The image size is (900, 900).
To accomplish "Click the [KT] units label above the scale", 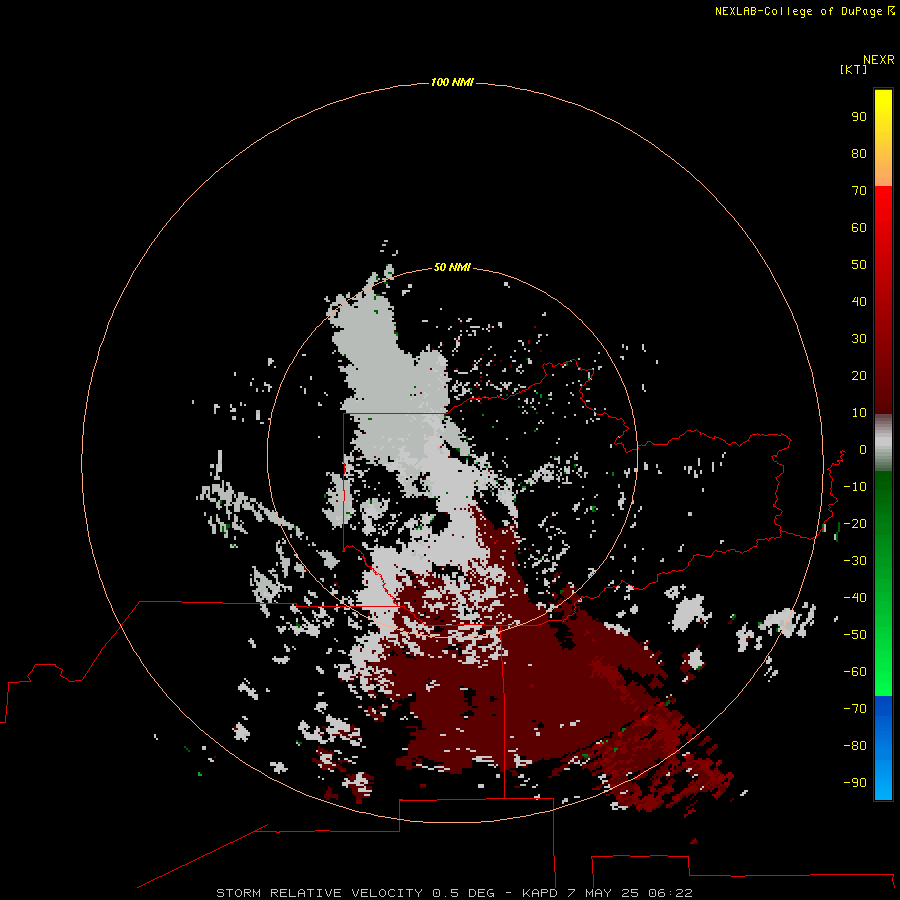I will click(853, 69).
